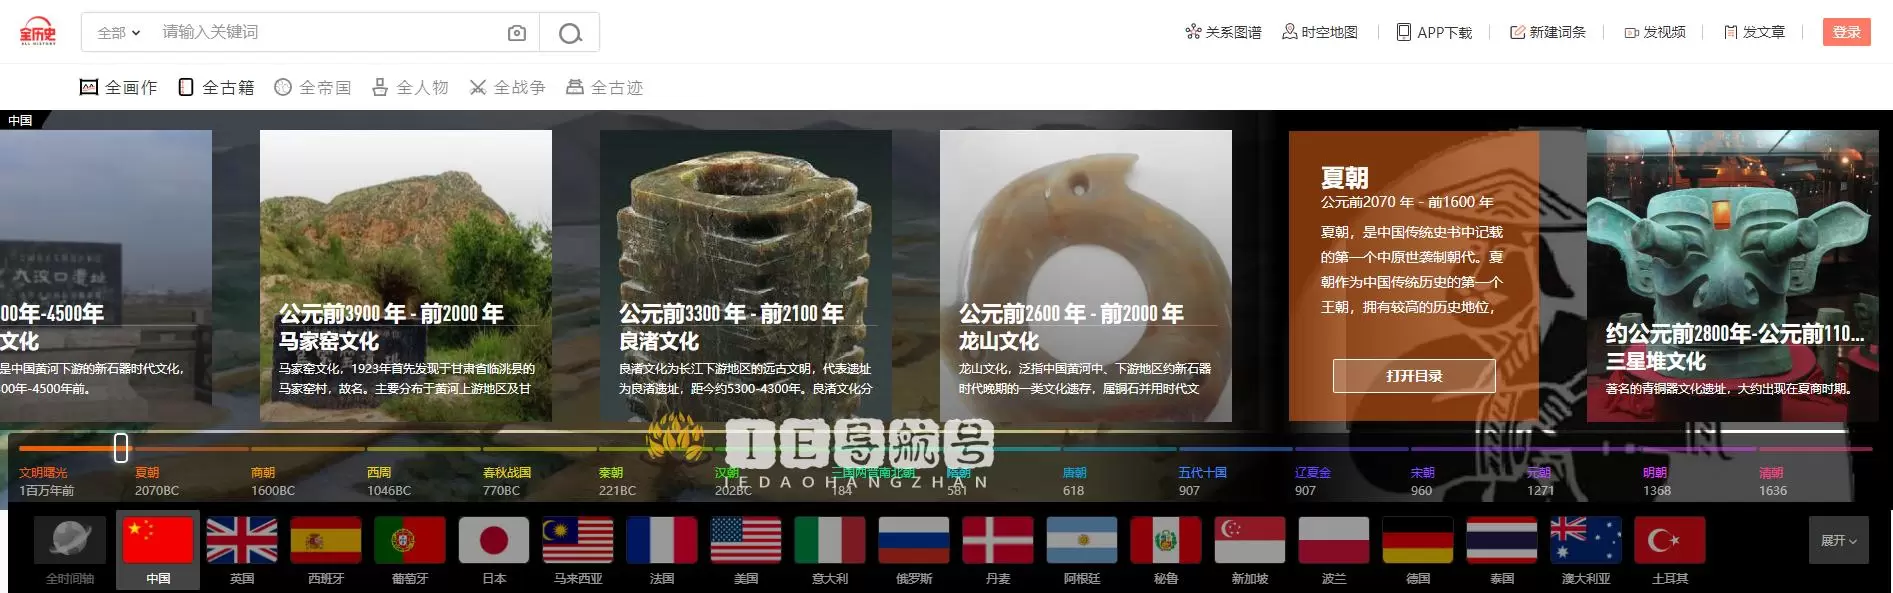Click 发视频 in the top bar
The height and width of the screenshot is (593, 1893).
tap(1655, 32)
